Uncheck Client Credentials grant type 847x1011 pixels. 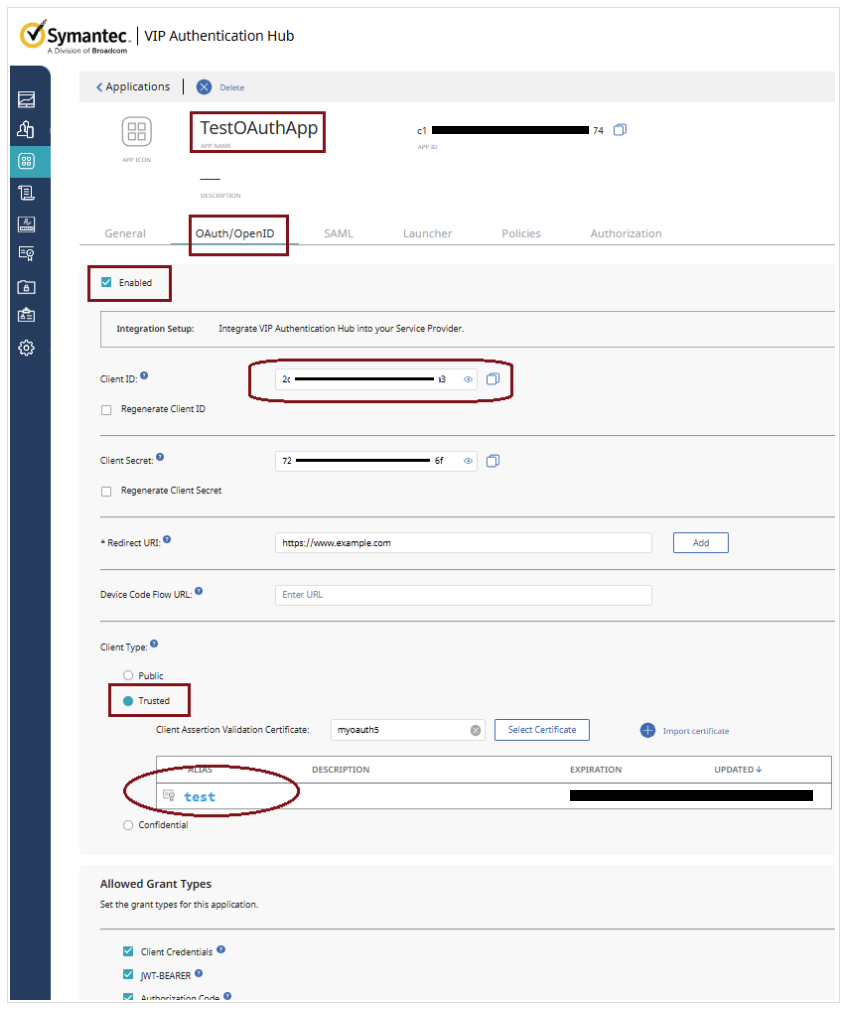pyautogui.click(x=128, y=951)
